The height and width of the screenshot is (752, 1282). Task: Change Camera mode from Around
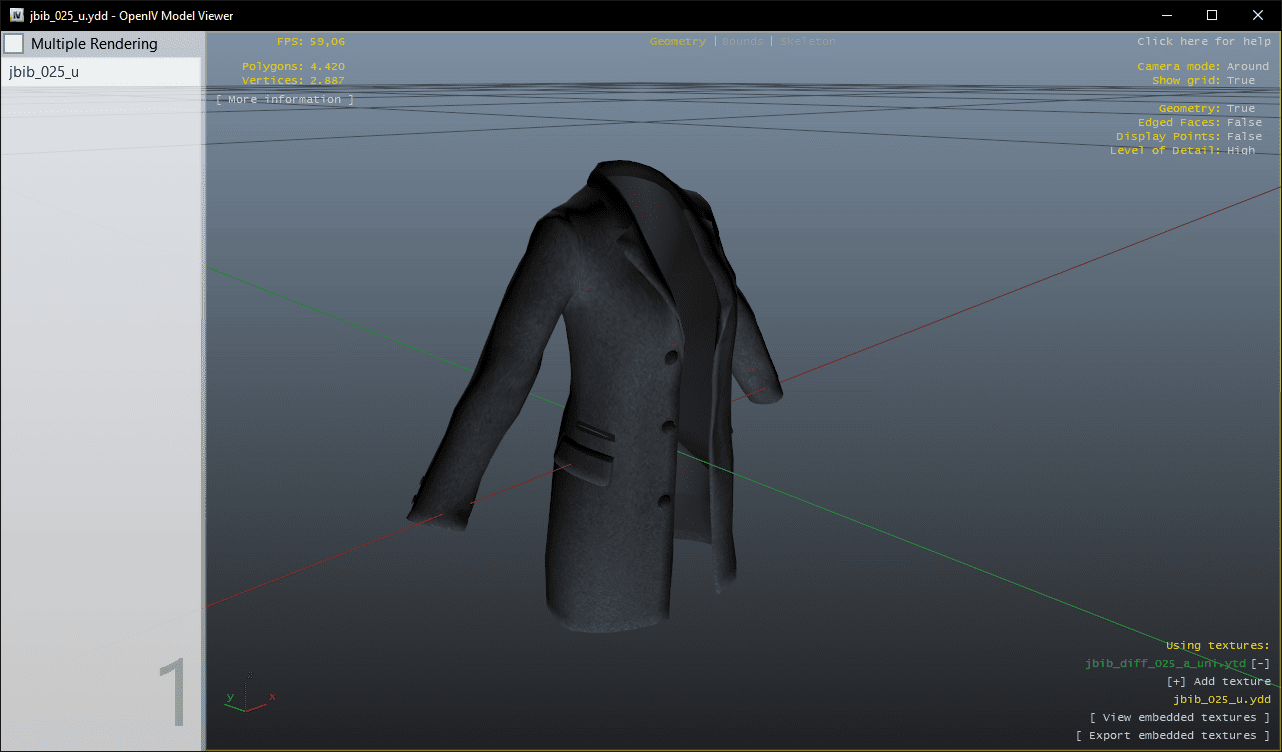click(1247, 67)
